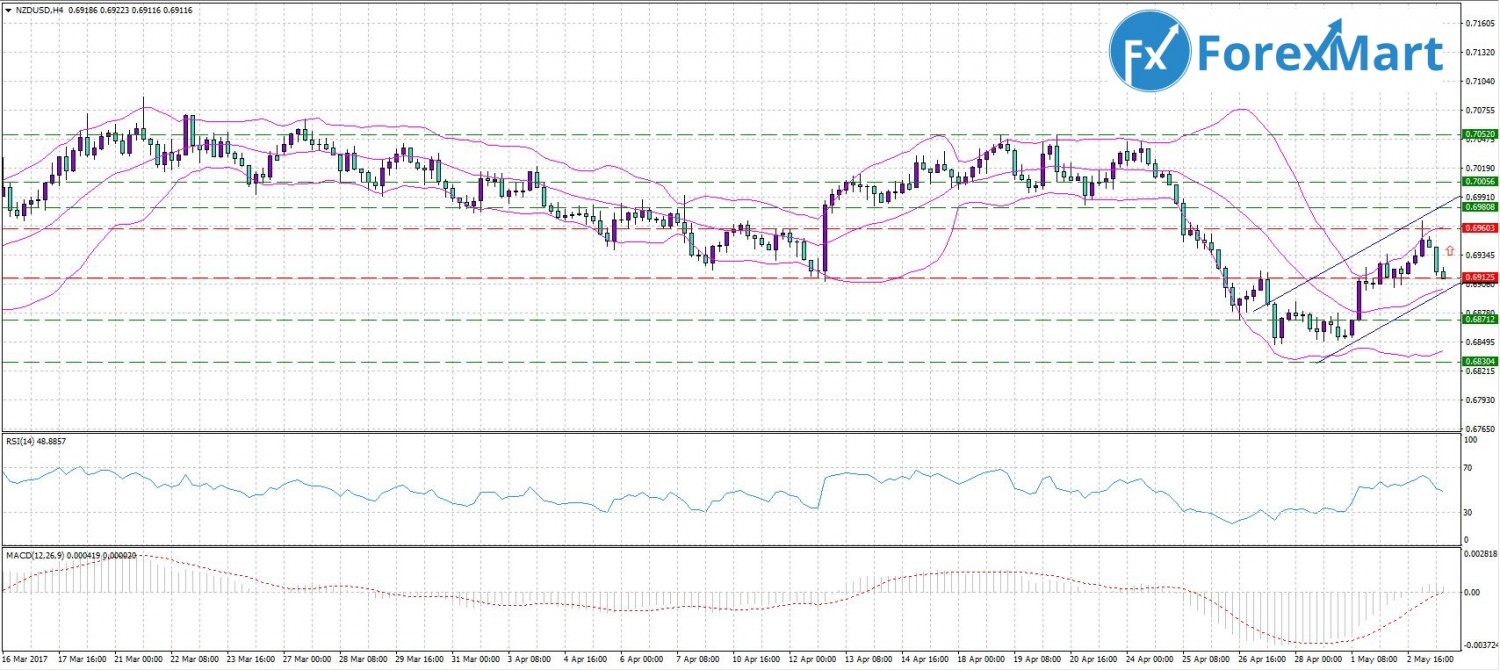The width and height of the screenshot is (1500, 670).
Task: Select the green 0.68304 price level tag
Action: point(1479,362)
